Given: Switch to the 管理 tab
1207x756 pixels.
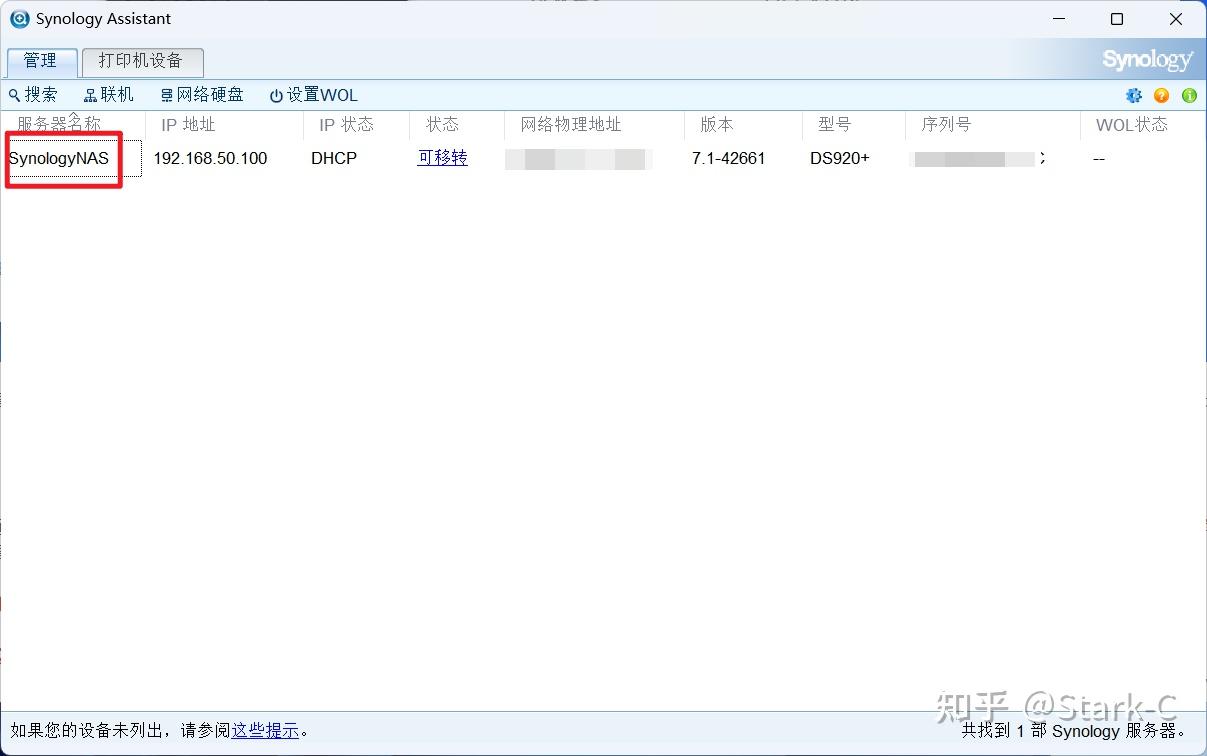Looking at the screenshot, I should click(x=41, y=61).
